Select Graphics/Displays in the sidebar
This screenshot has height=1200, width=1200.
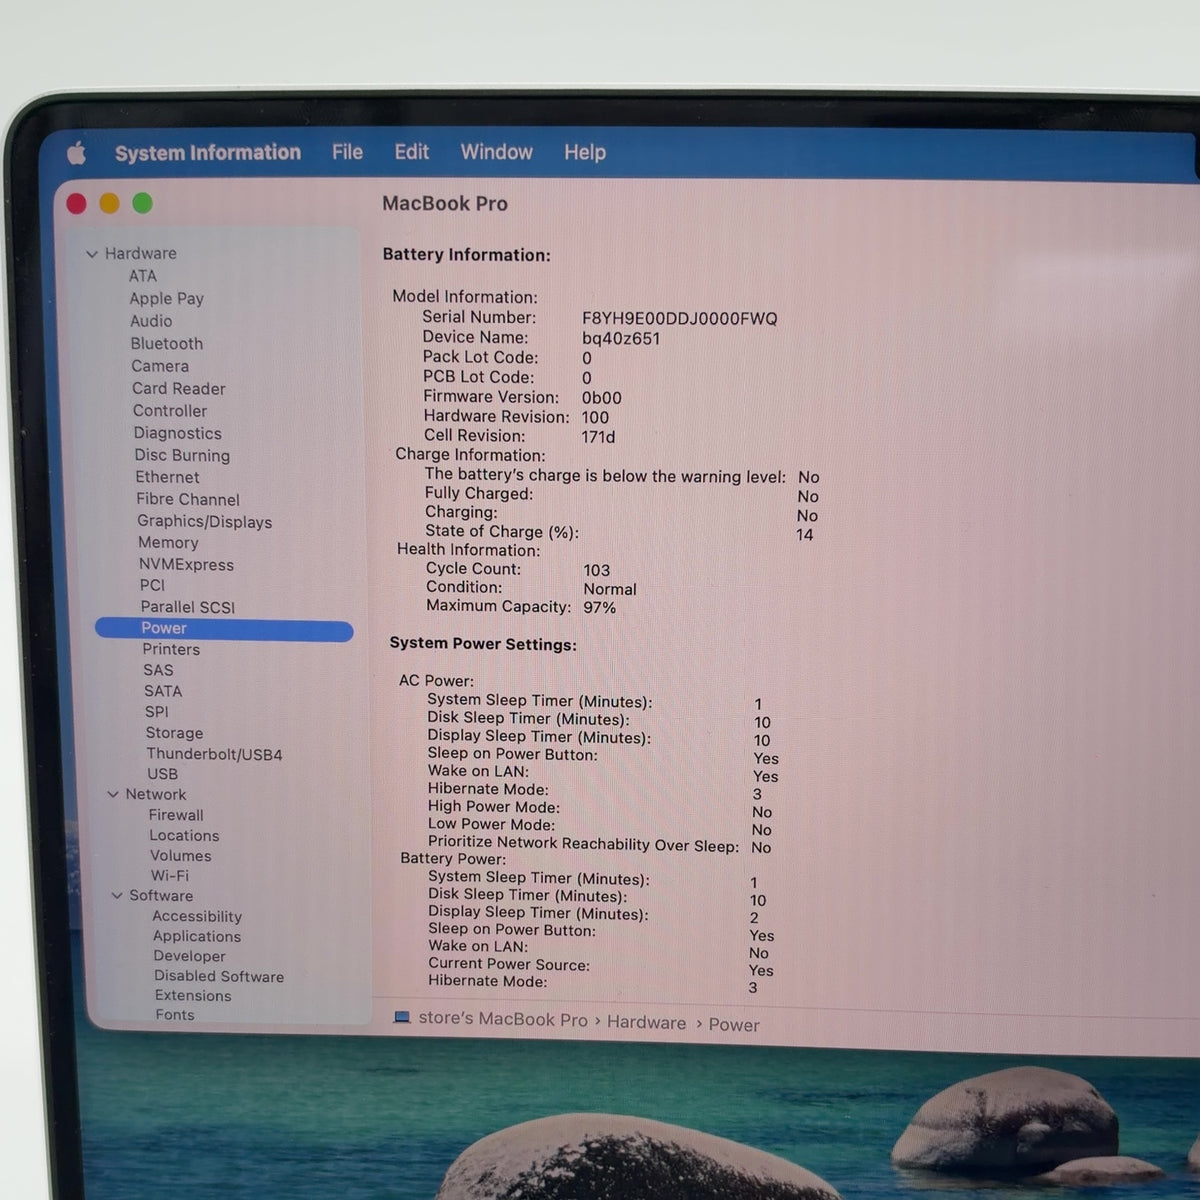pyautogui.click(x=204, y=521)
